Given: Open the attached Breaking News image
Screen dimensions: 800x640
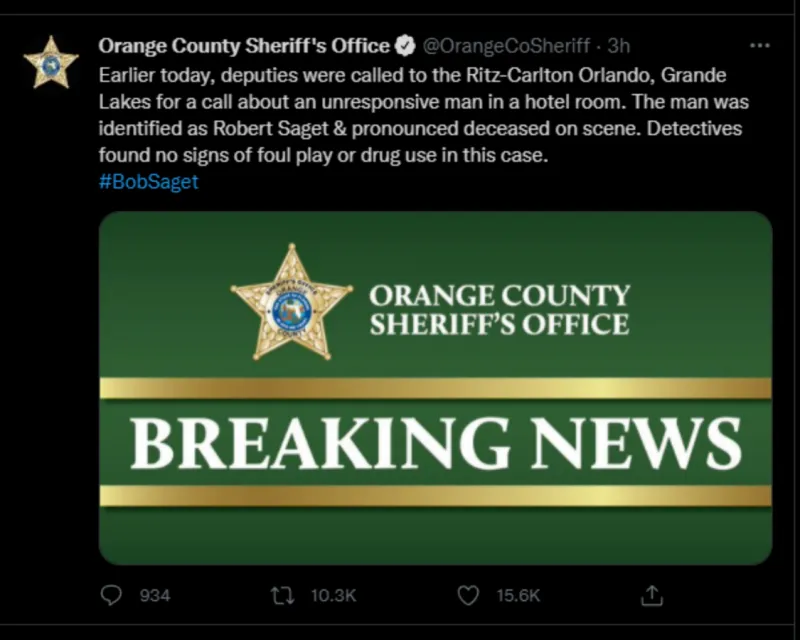Looking at the screenshot, I should [x=435, y=388].
